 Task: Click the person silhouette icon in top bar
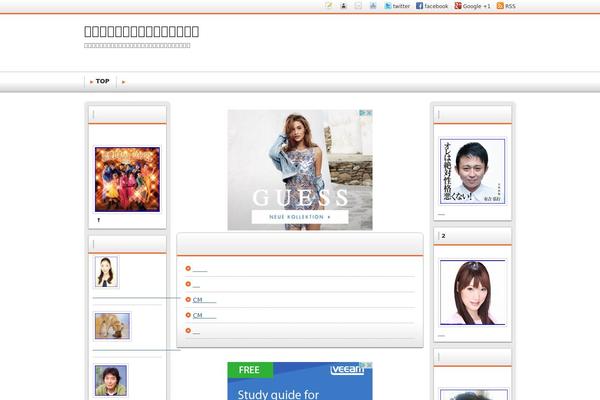[x=343, y=6]
